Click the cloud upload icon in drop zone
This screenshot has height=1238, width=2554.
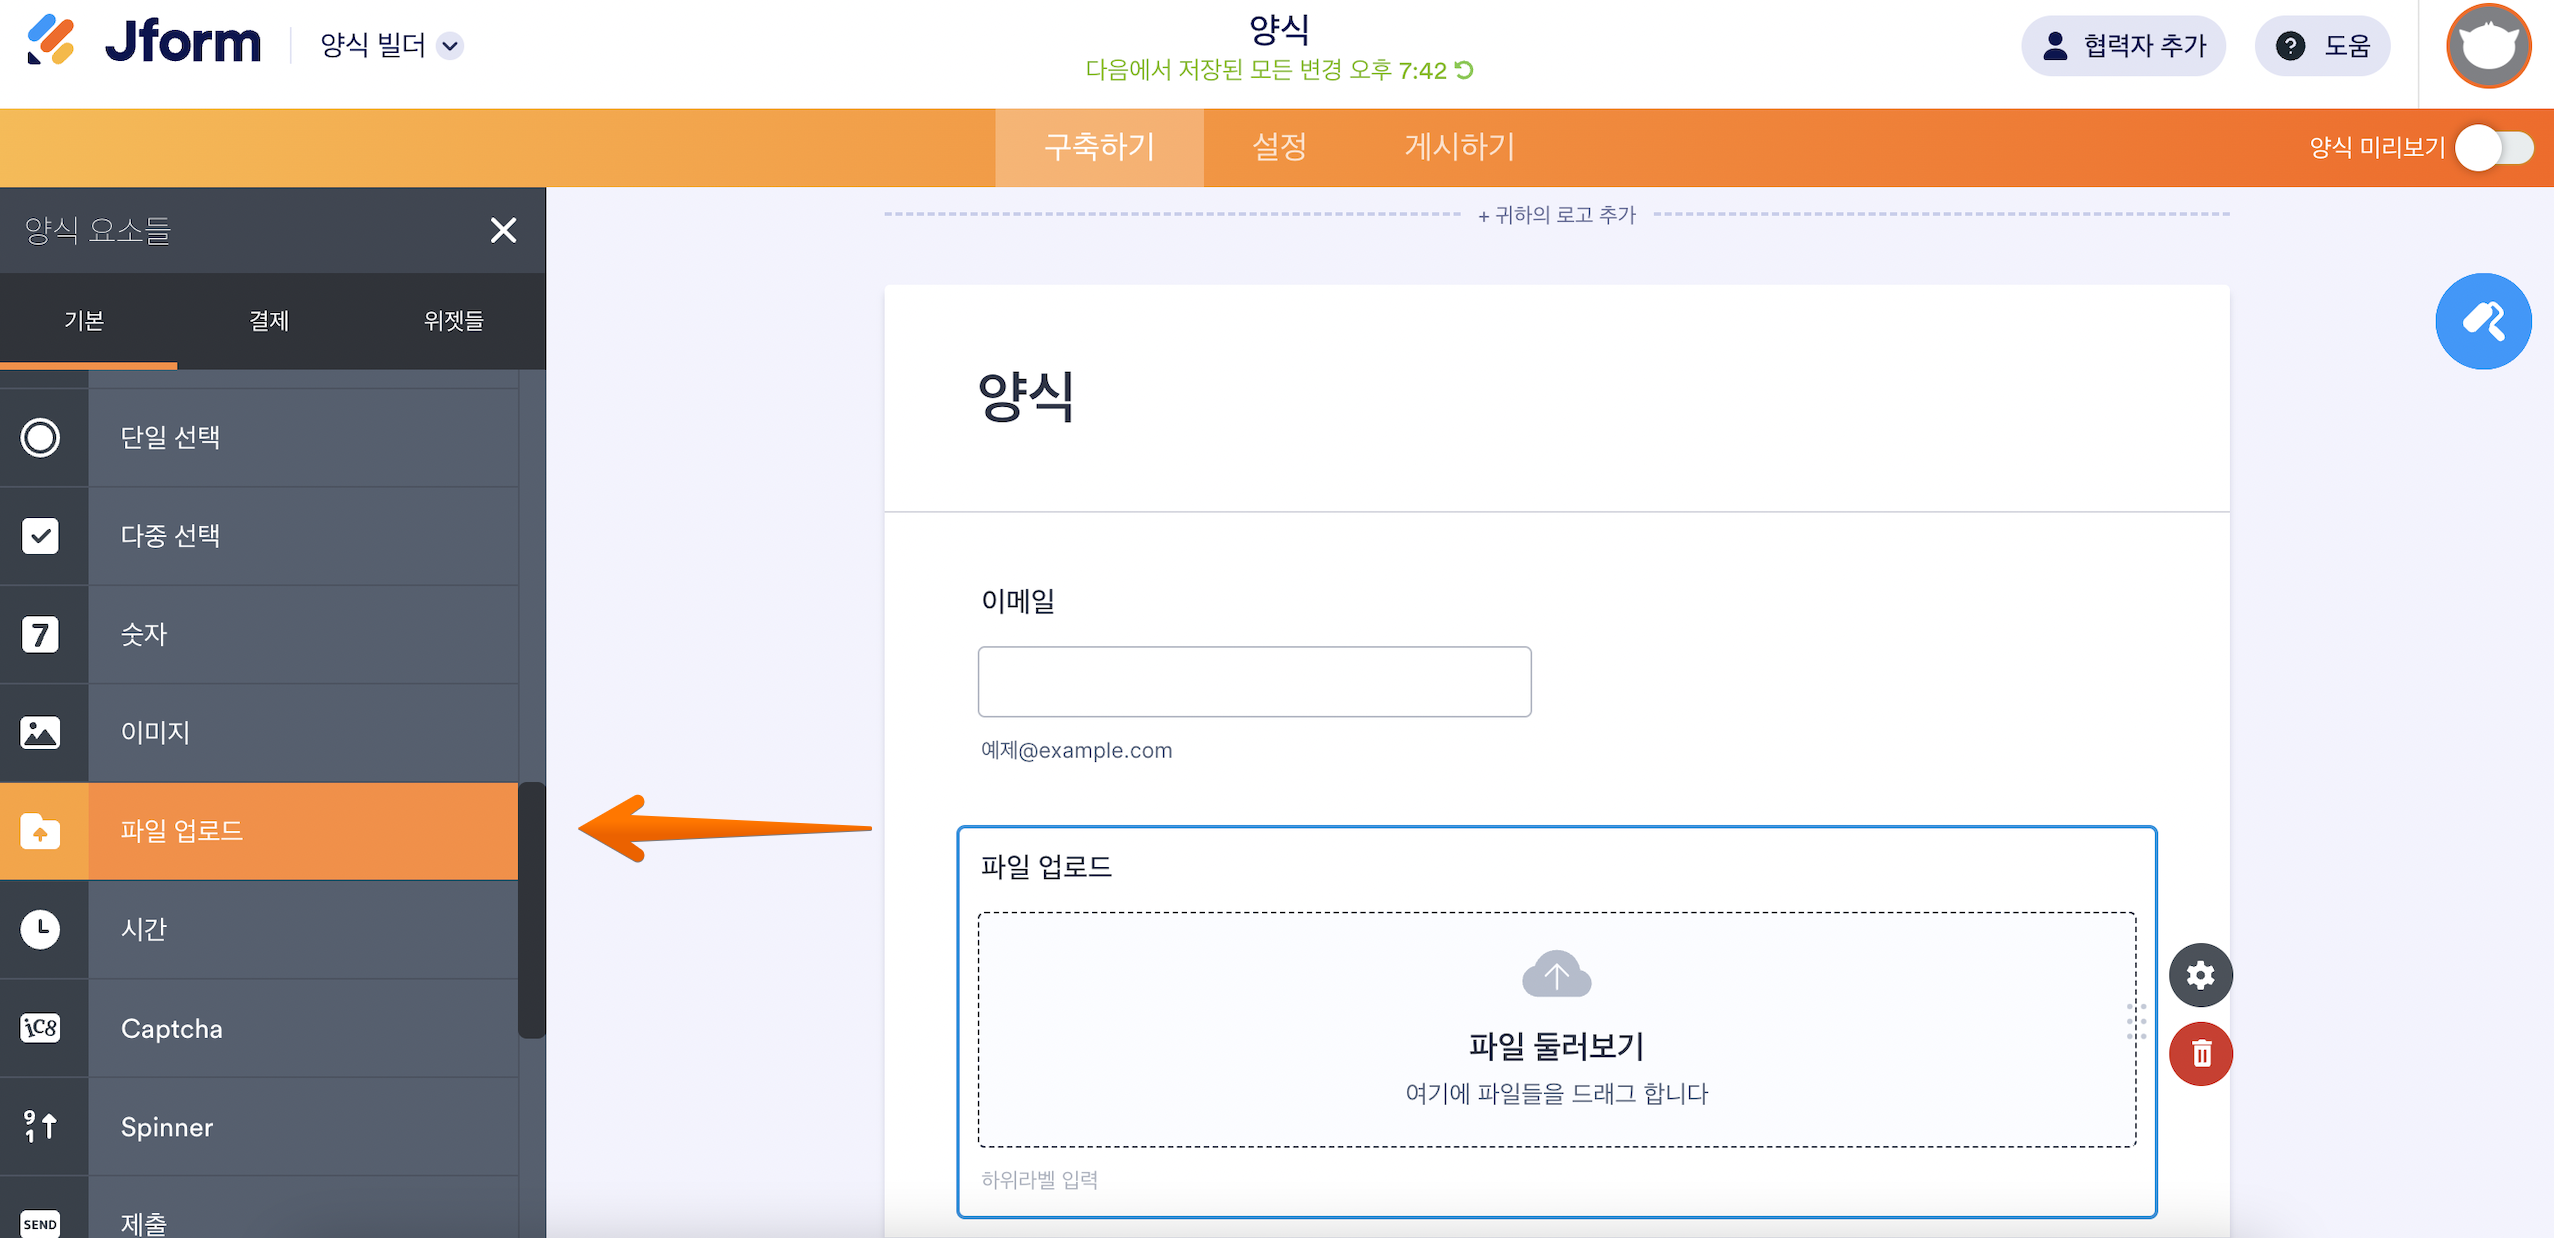point(1556,974)
